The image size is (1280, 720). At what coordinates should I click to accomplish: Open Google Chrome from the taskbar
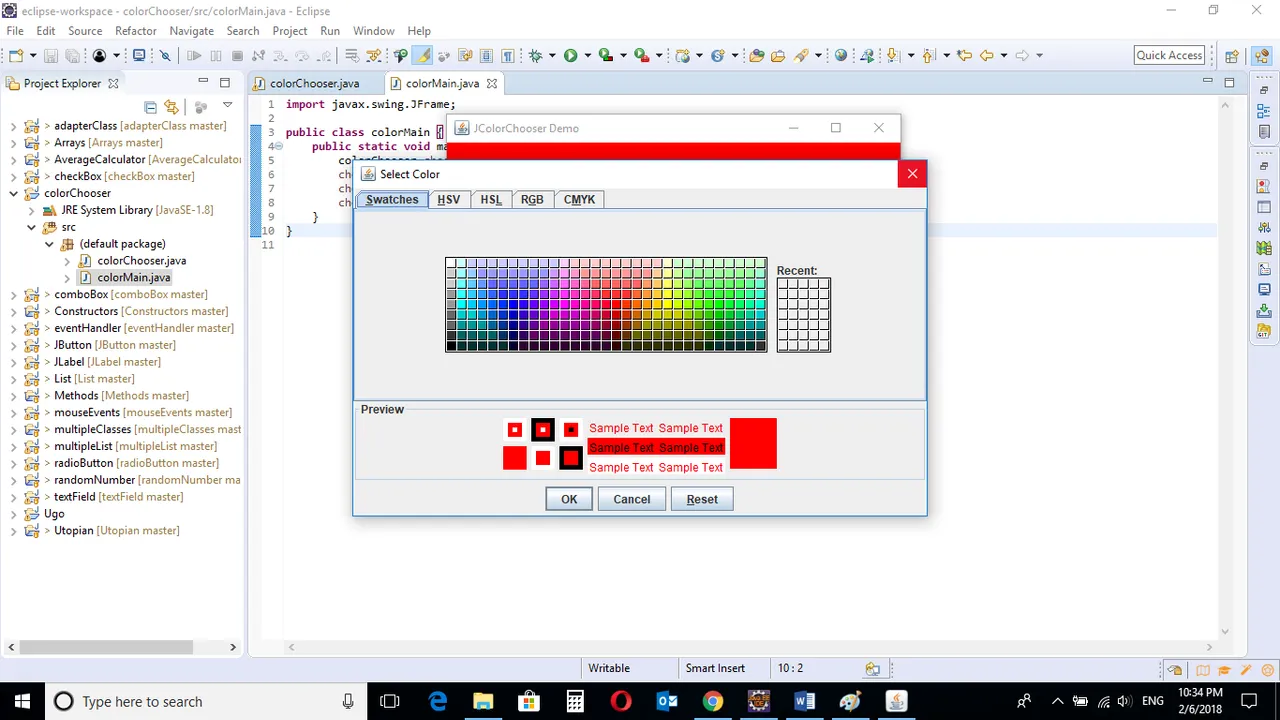click(x=712, y=701)
